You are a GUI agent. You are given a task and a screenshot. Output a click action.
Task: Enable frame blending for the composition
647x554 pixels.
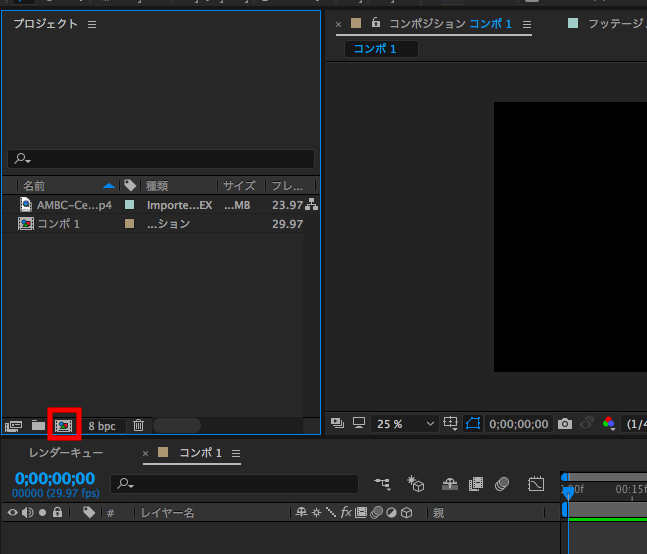pos(476,484)
